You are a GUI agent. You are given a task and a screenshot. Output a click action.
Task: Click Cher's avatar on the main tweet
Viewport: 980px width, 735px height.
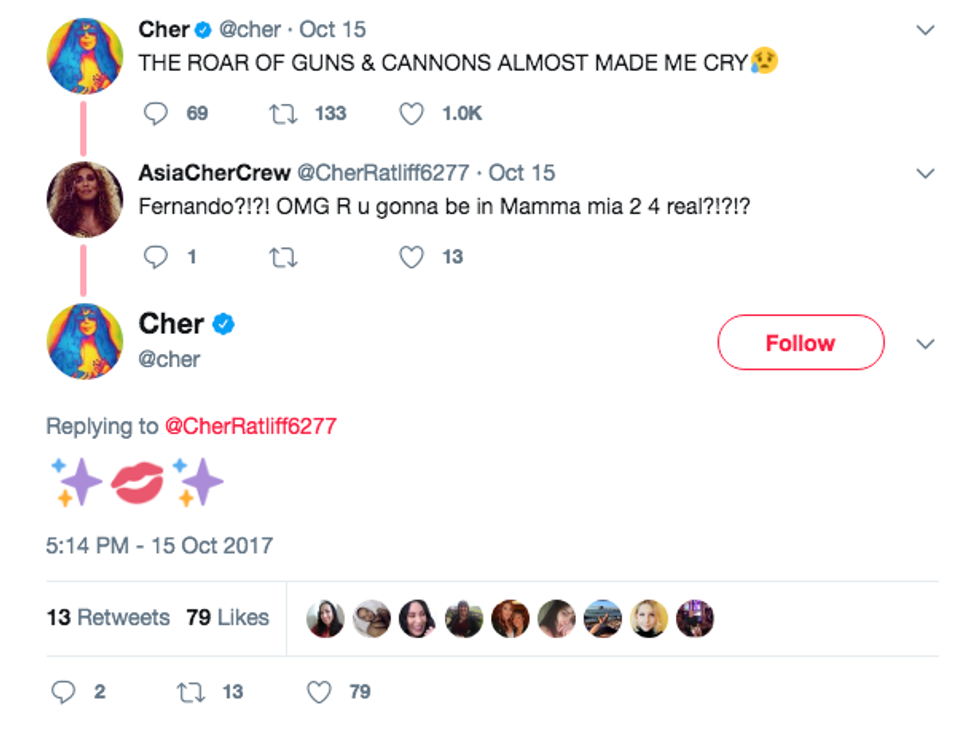point(85,342)
